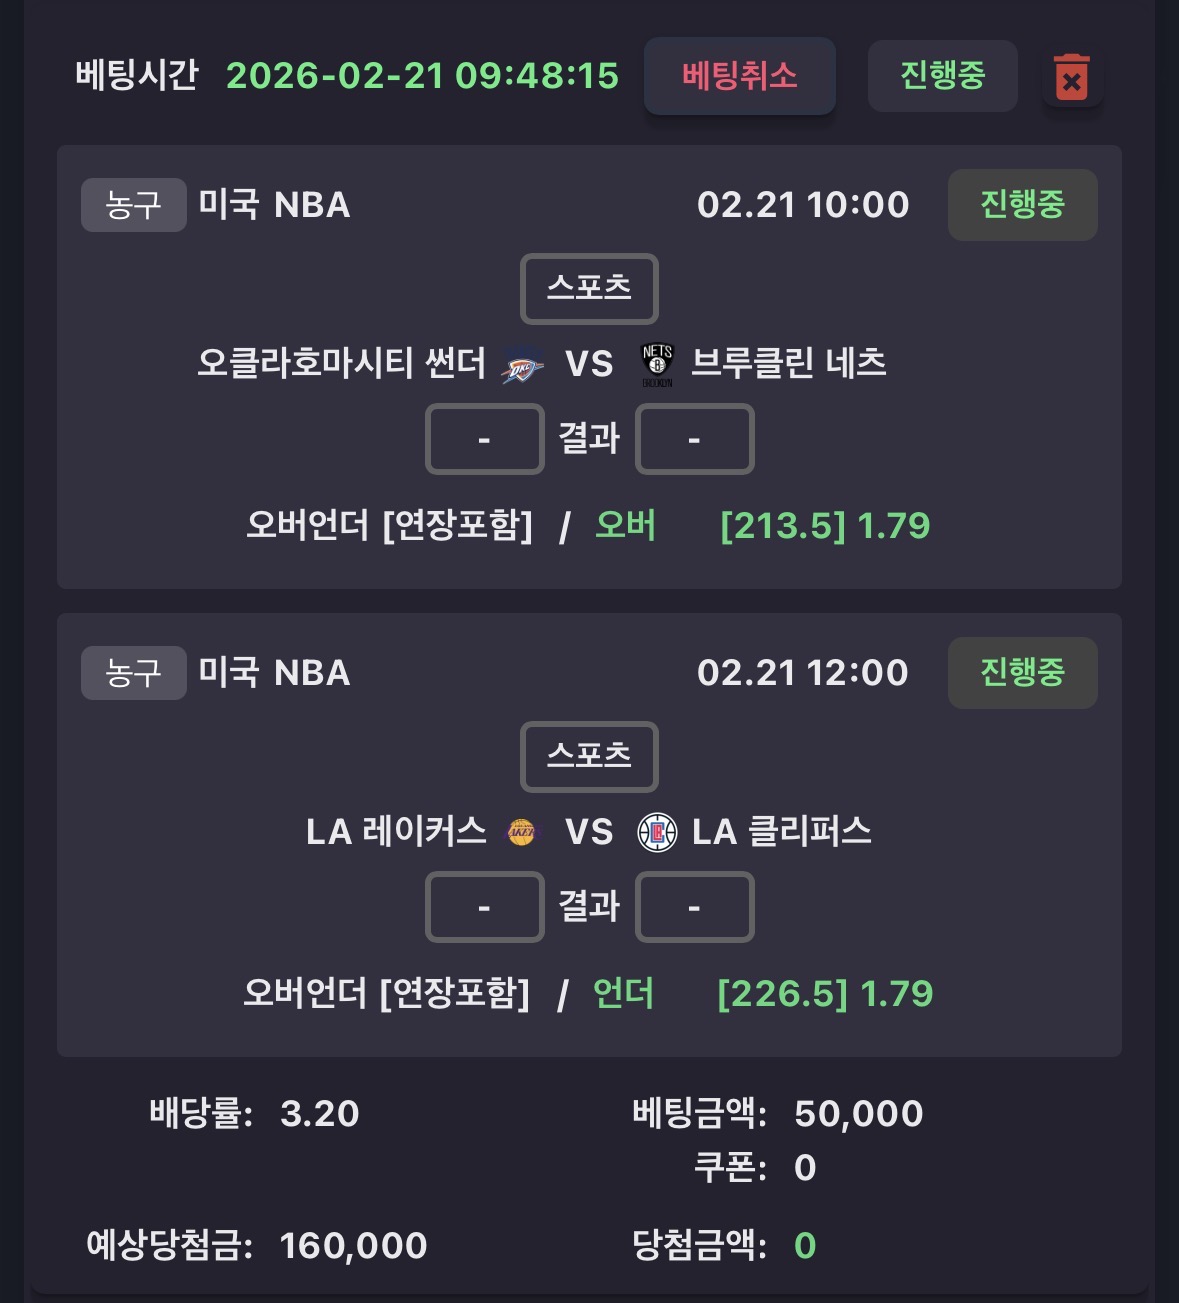The height and width of the screenshot is (1303, 1179).
Task: Click the 농구 tag on the second game
Action: point(133,673)
